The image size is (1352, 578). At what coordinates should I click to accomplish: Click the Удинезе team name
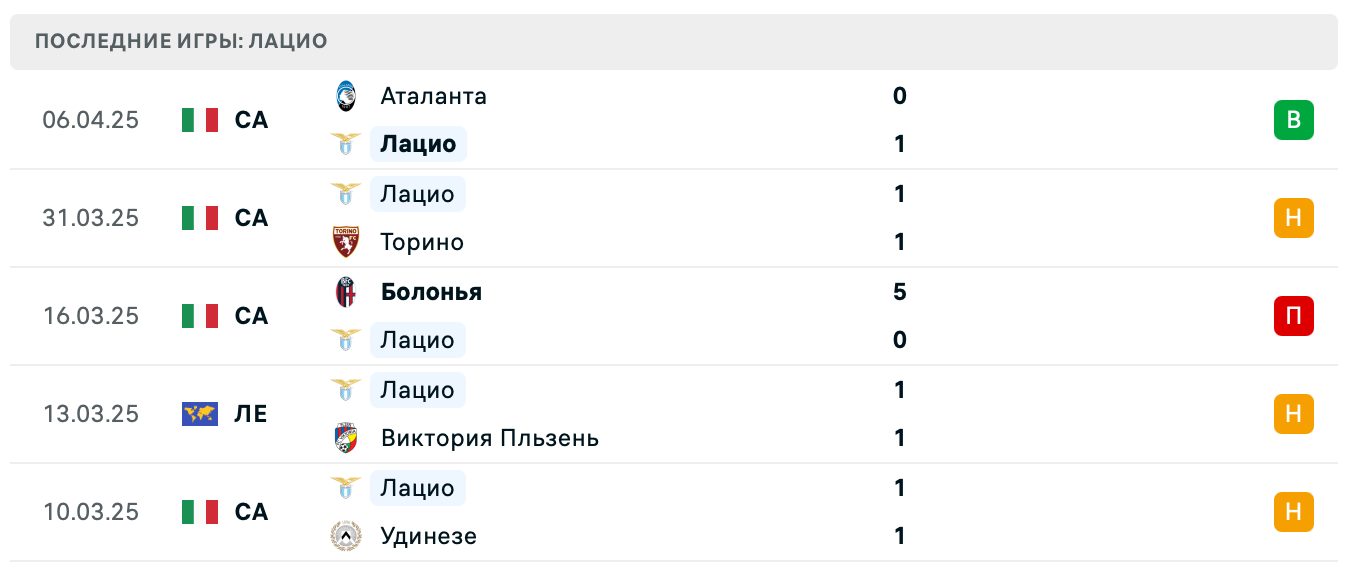pyautogui.click(x=428, y=536)
